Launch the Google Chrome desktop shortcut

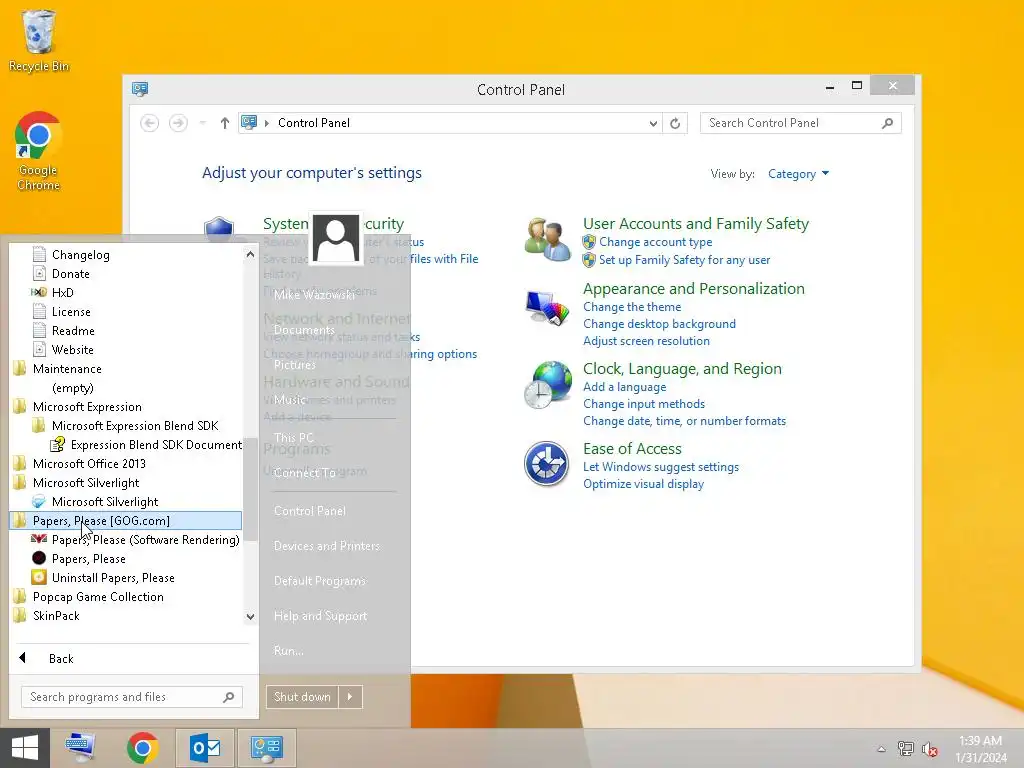[x=39, y=152]
